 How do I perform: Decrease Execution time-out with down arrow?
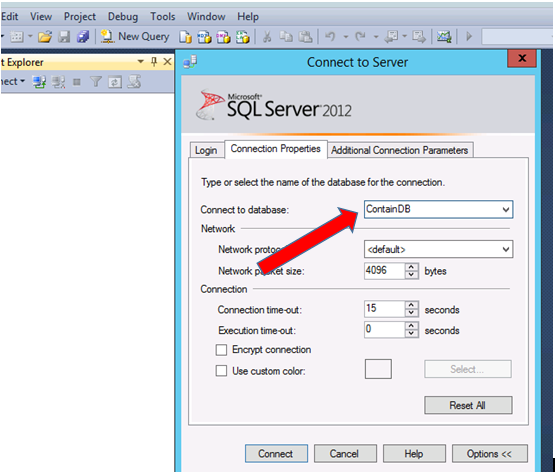coord(411,333)
